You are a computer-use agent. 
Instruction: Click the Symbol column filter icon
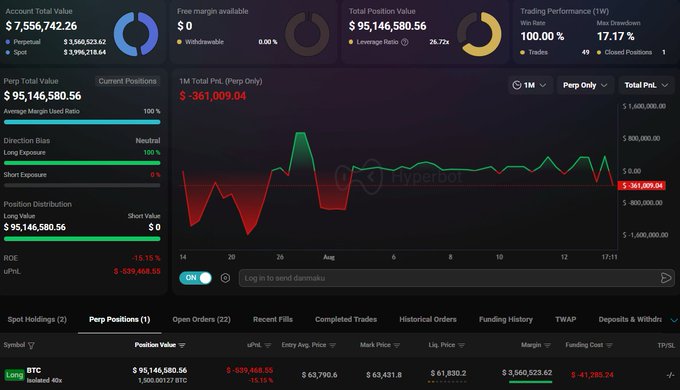[x=31, y=345]
